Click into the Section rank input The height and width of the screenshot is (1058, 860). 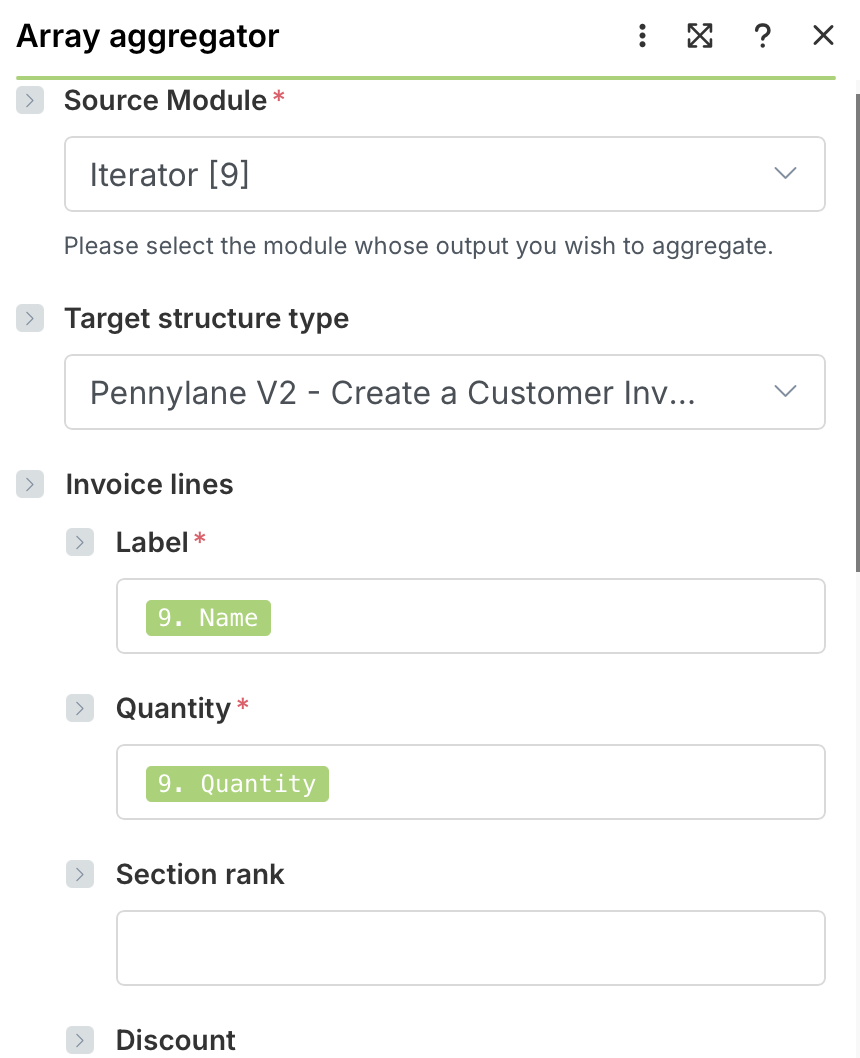coord(470,948)
